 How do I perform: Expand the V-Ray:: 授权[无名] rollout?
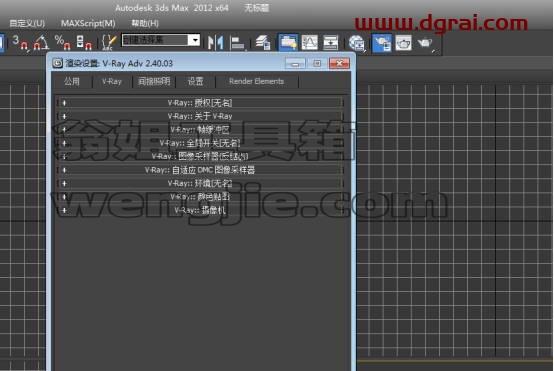click(x=200, y=103)
